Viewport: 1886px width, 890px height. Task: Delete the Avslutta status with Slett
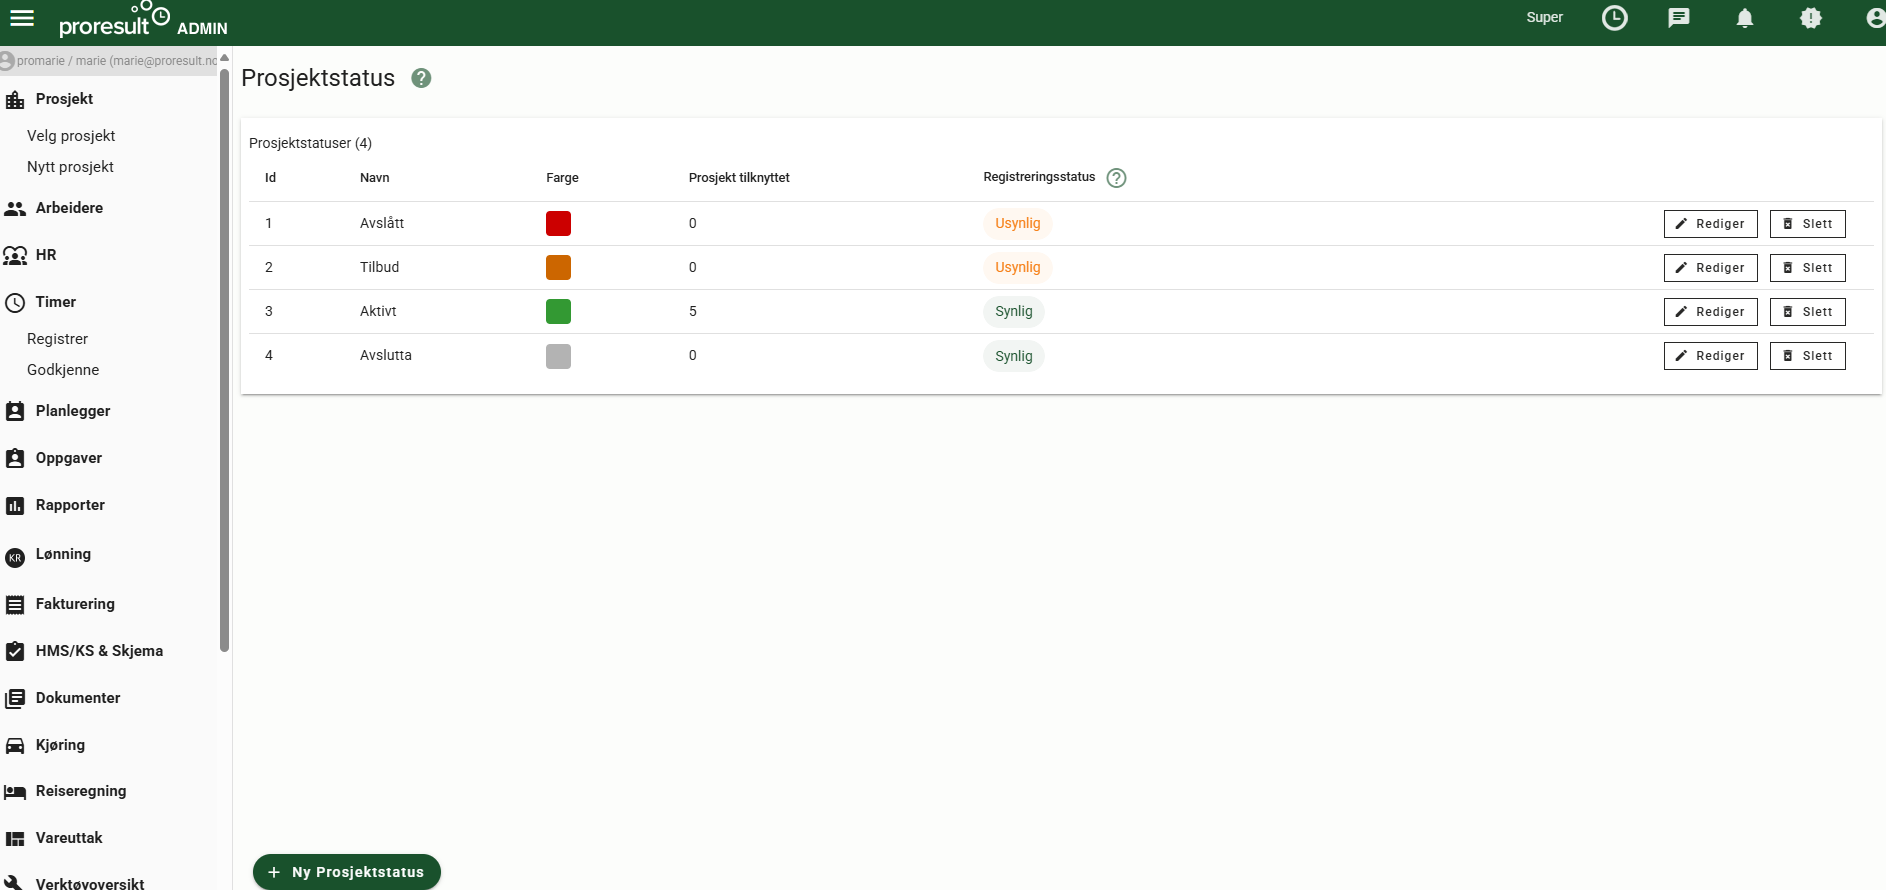(x=1807, y=356)
